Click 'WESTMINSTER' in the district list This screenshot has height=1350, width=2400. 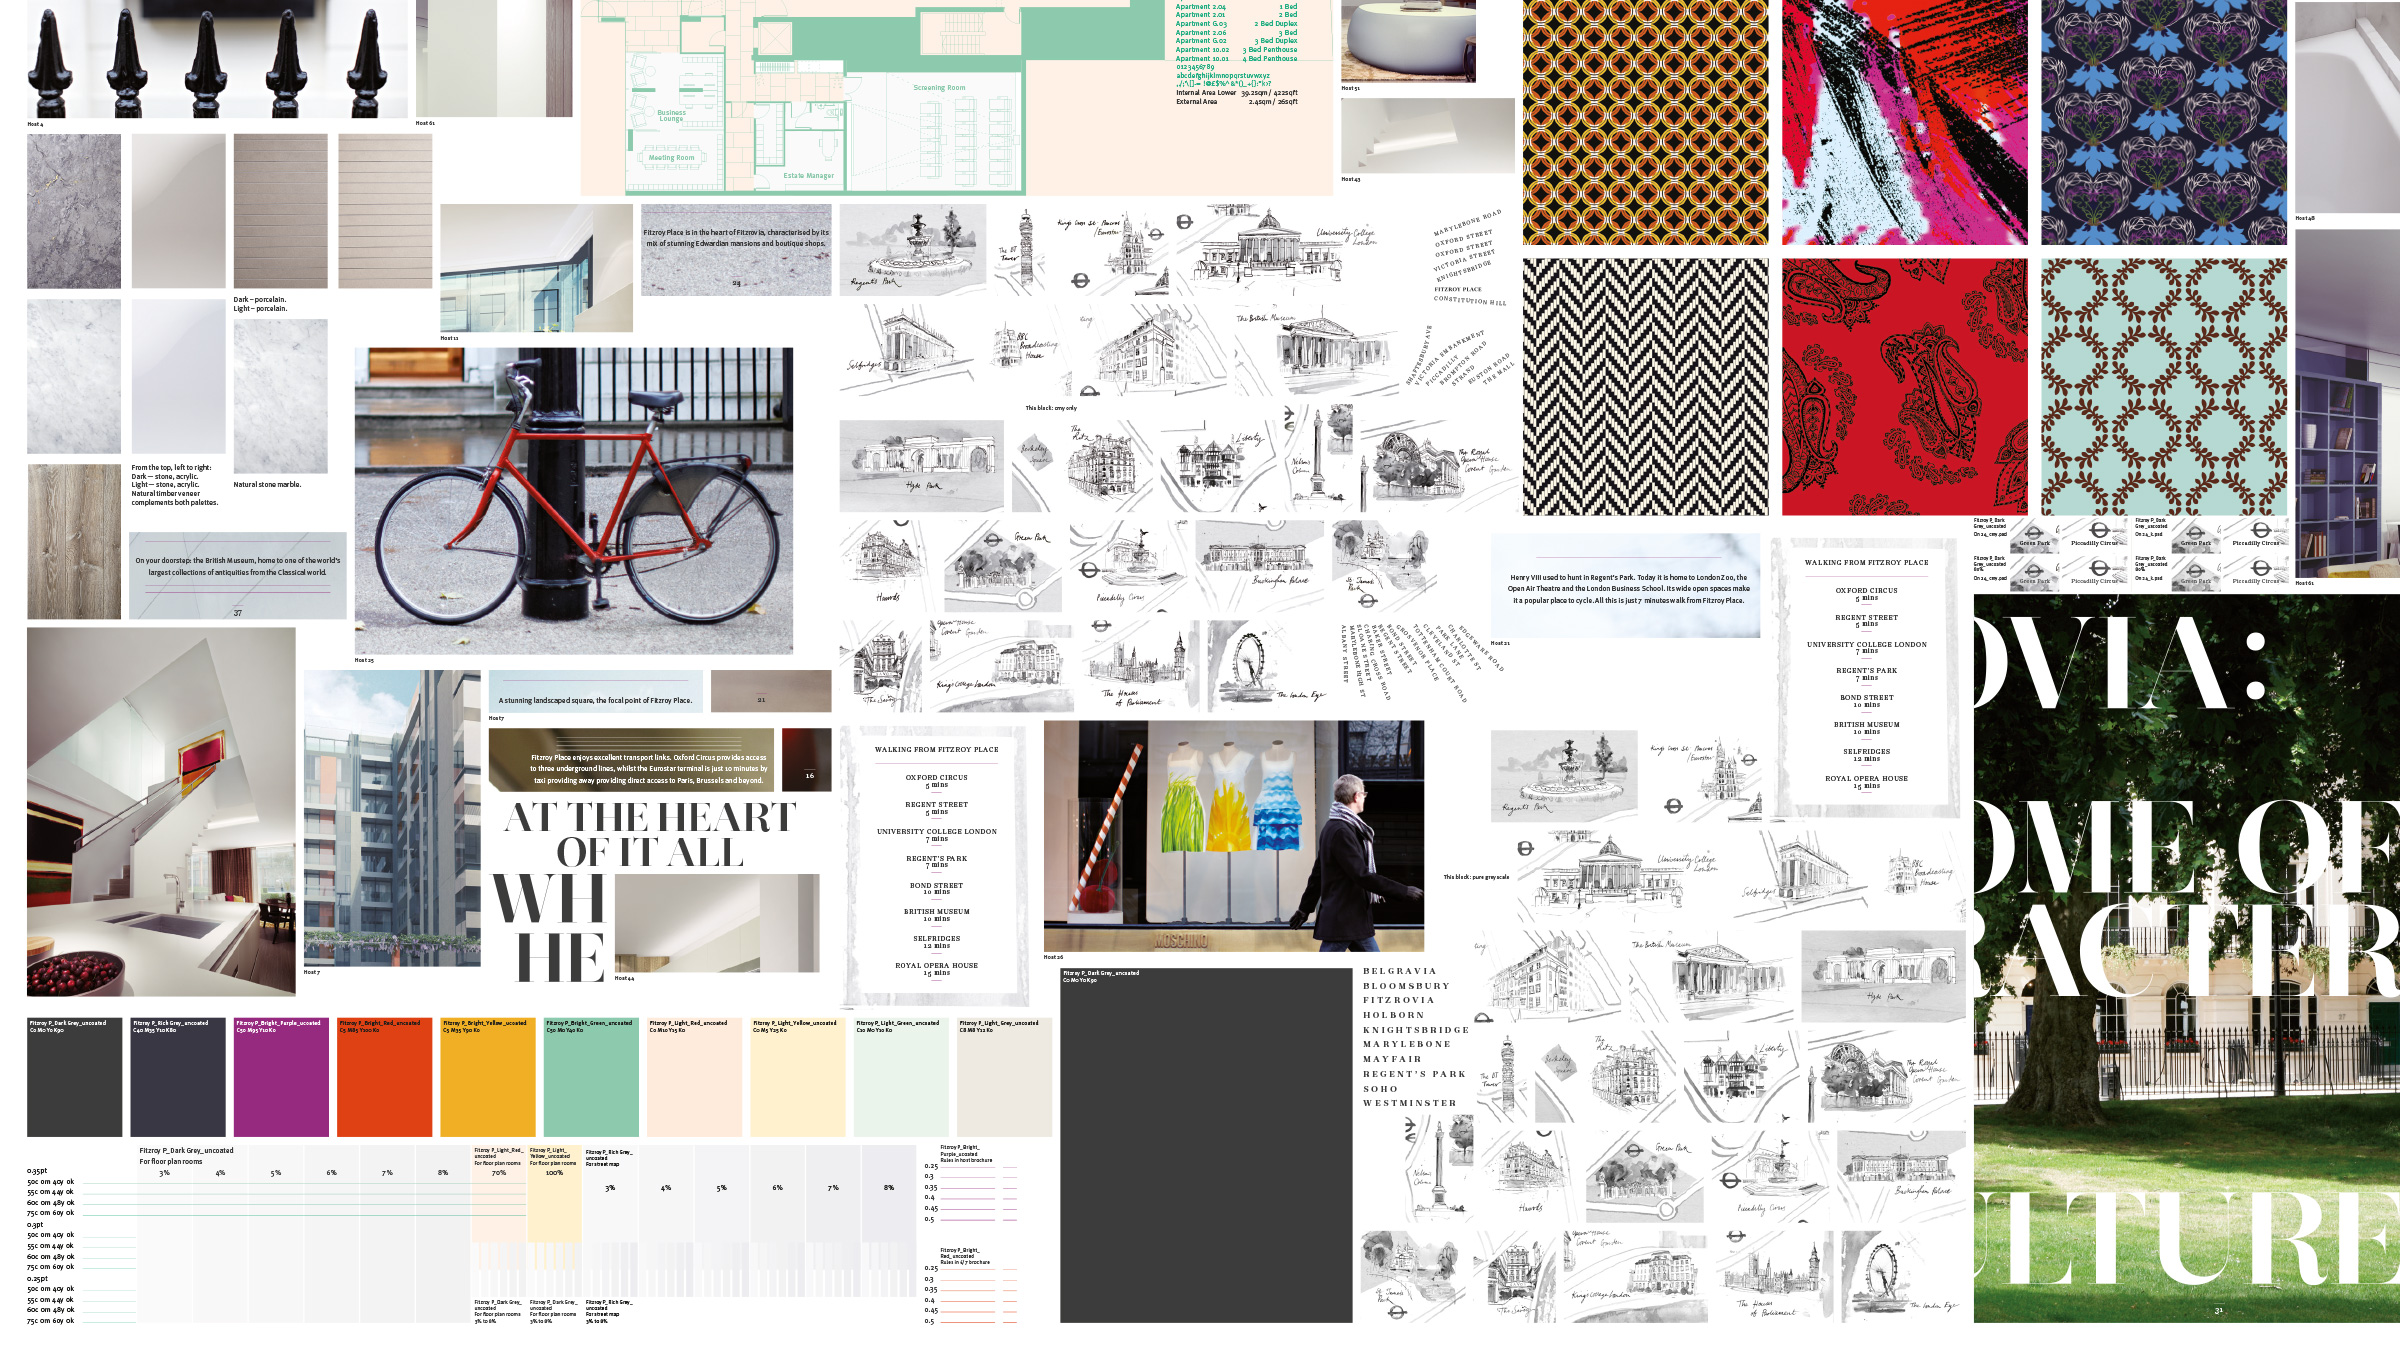1409,1103
